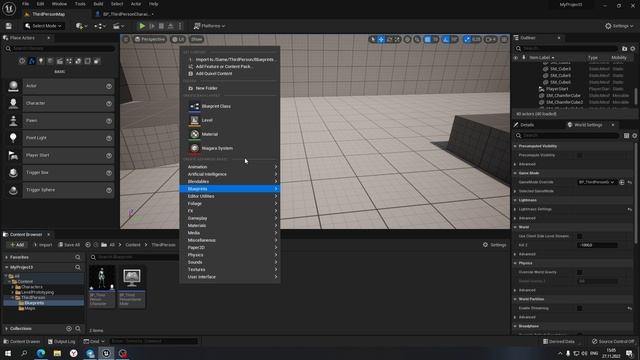The height and width of the screenshot is (360, 640).
Task: Open help for the Character actor
Action: point(109,103)
